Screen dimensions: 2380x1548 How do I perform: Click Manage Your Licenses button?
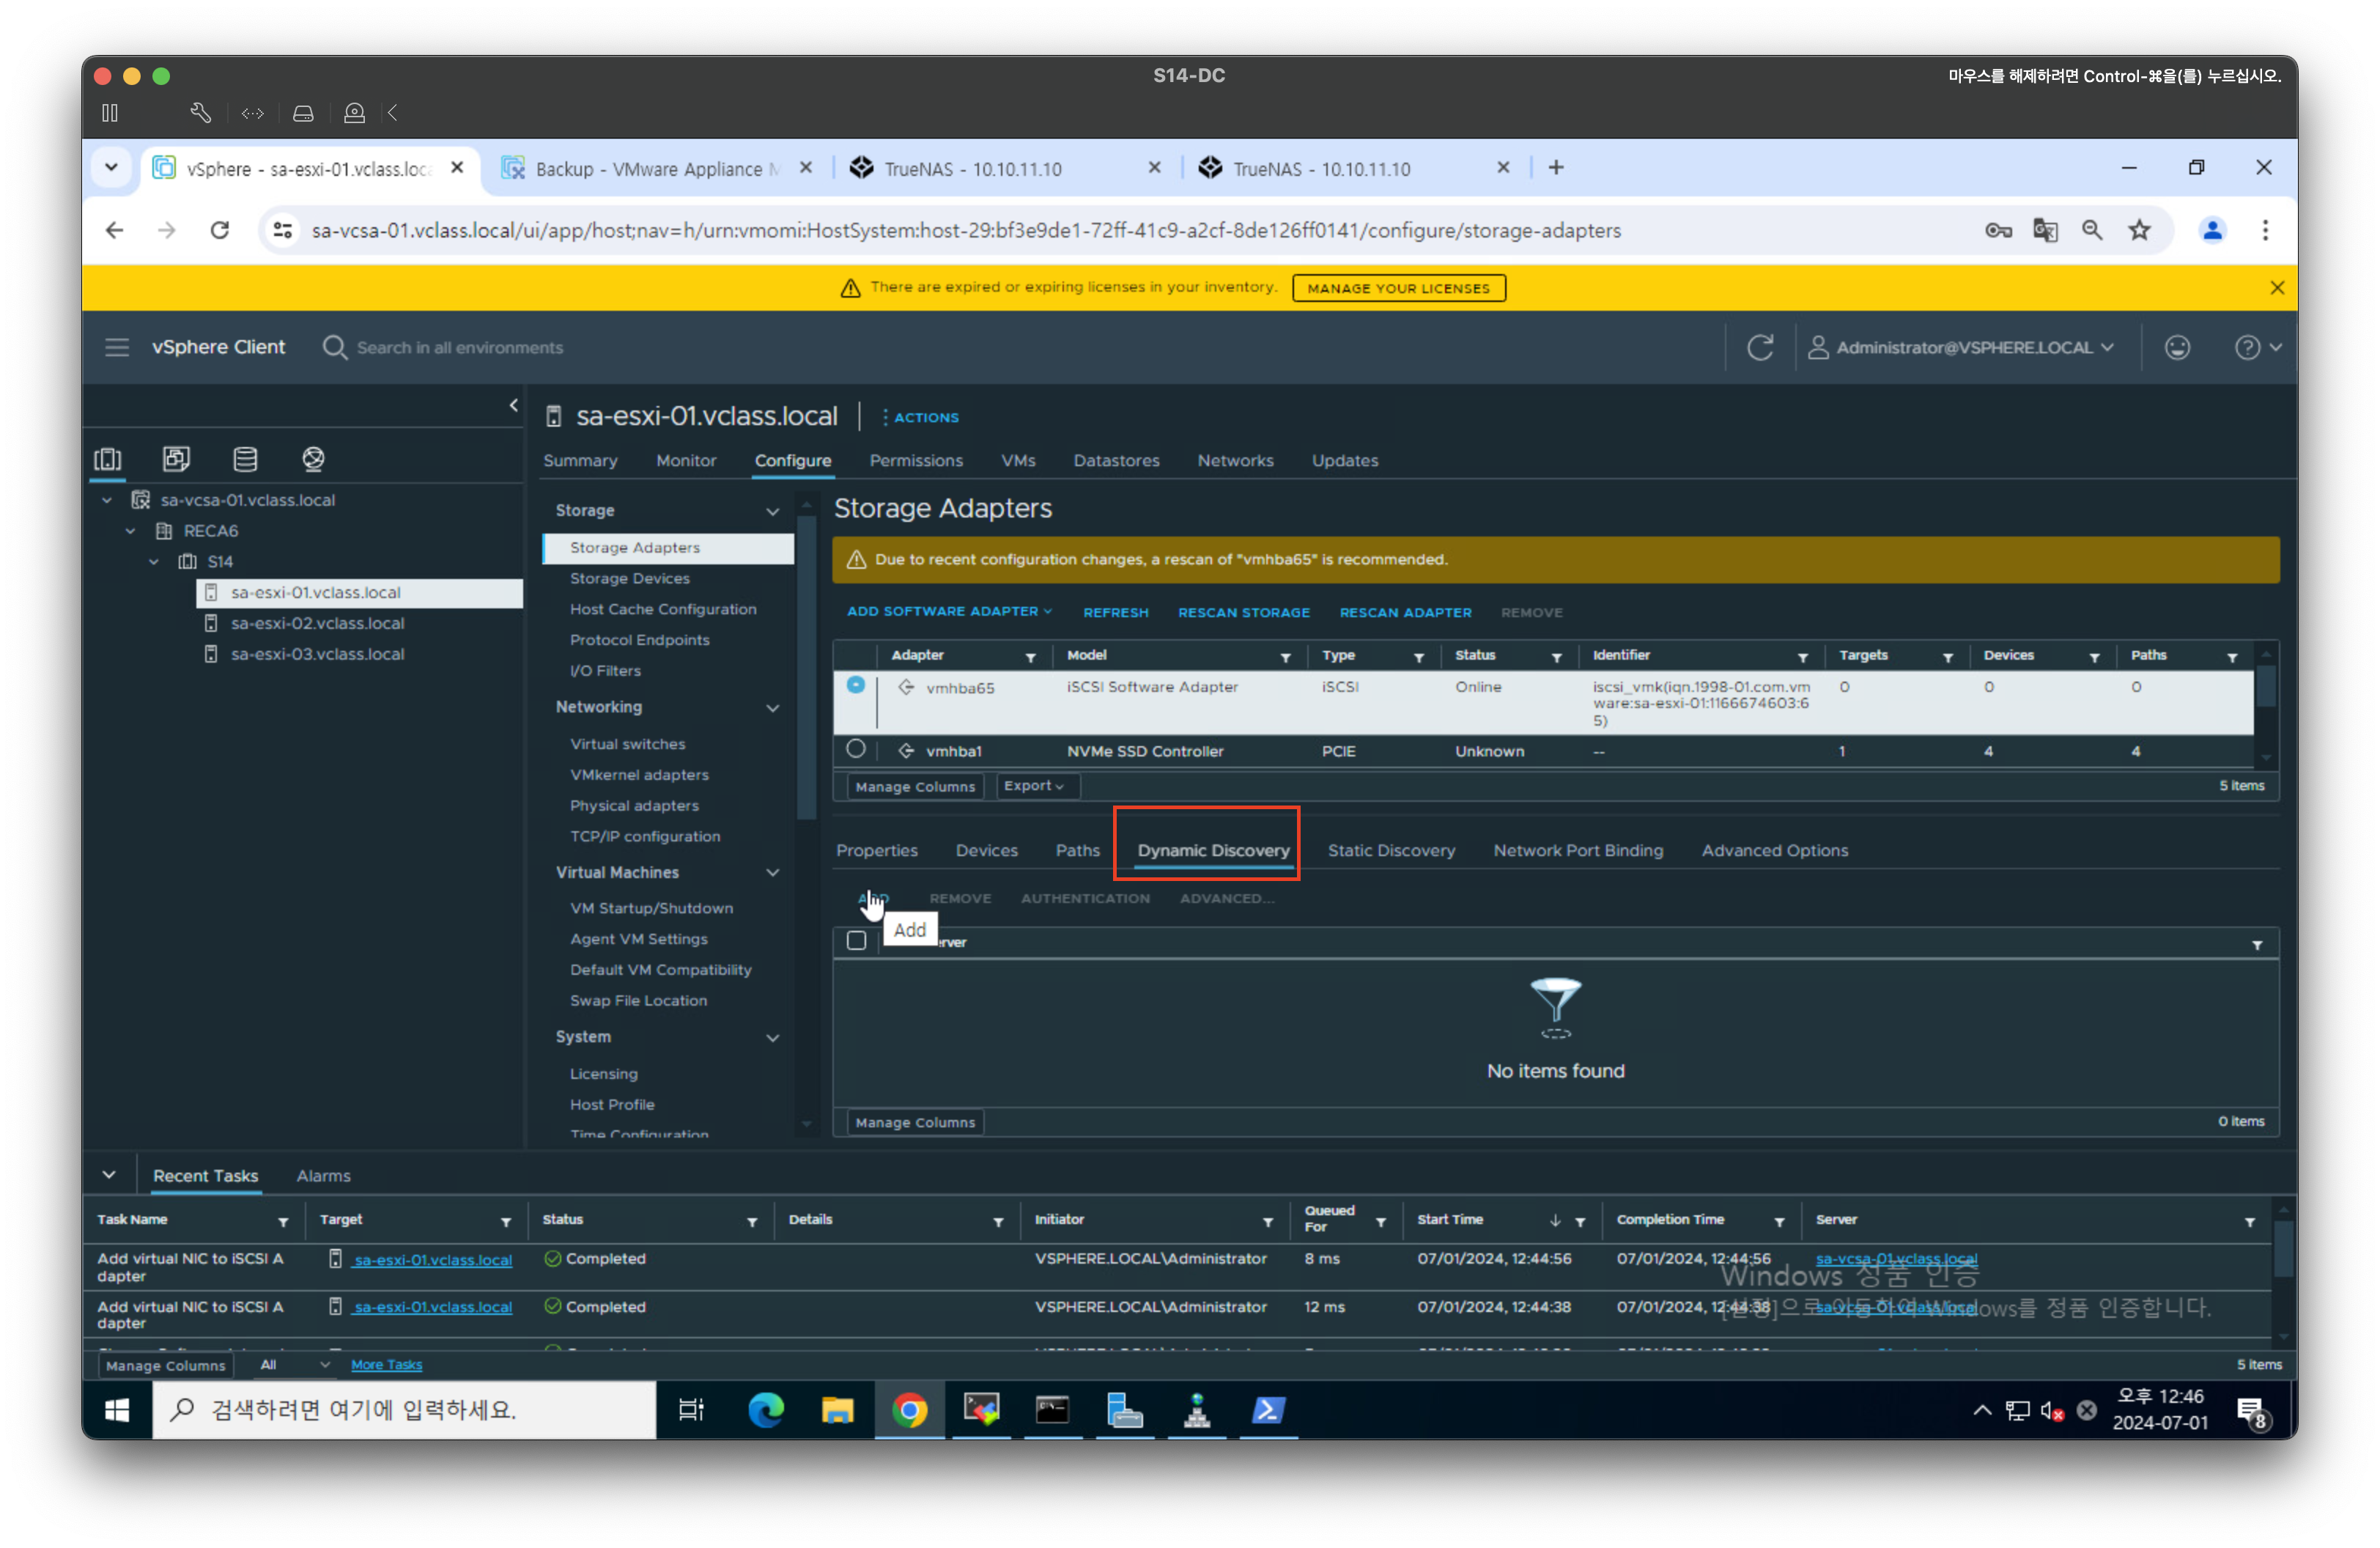[1398, 288]
